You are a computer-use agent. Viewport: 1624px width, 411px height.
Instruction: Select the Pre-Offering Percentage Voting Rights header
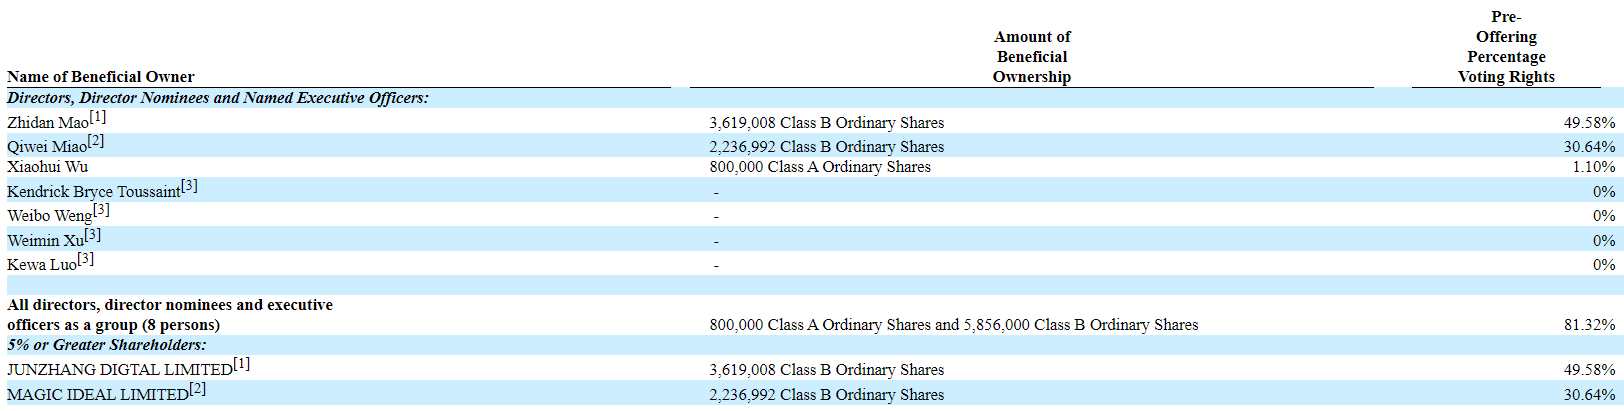tap(1506, 47)
